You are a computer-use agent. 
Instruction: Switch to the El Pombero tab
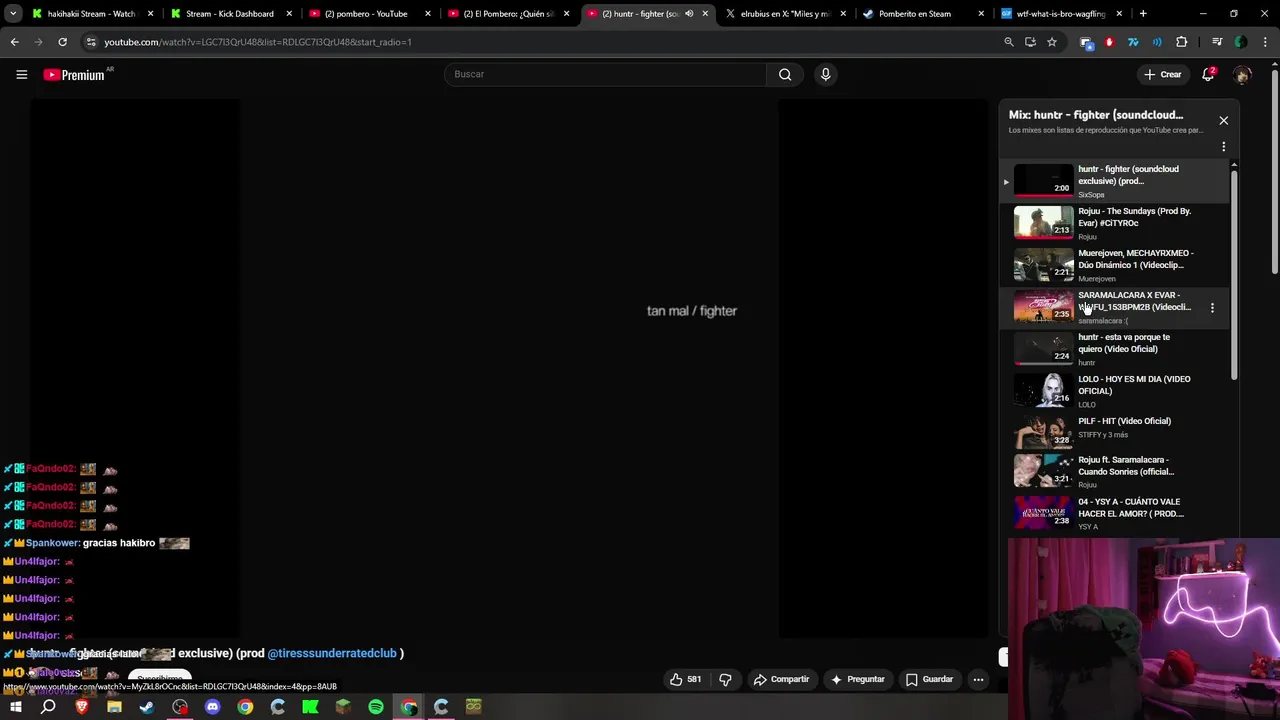(x=506, y=14)
